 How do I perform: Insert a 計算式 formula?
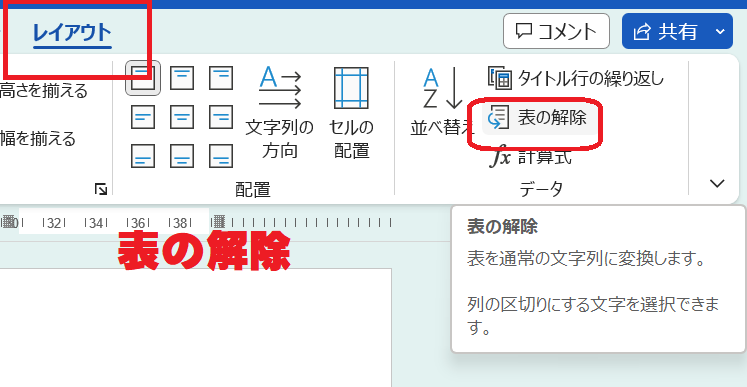point(530,157)
